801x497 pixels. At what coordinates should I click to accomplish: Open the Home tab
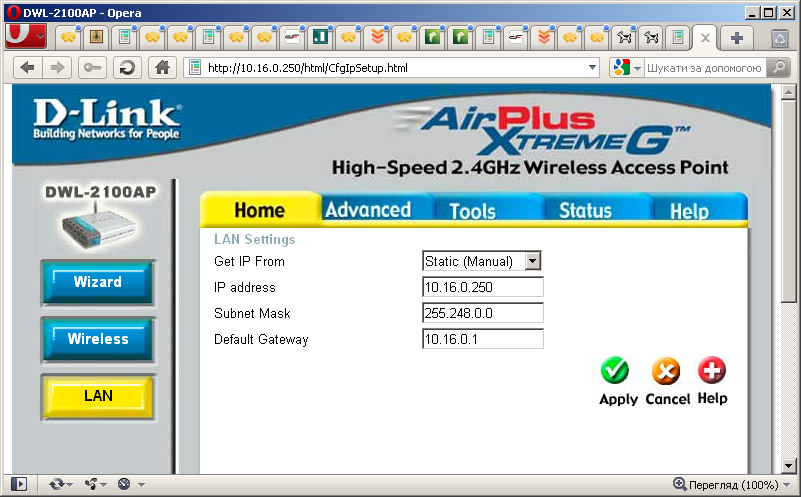tap(260, 209)
